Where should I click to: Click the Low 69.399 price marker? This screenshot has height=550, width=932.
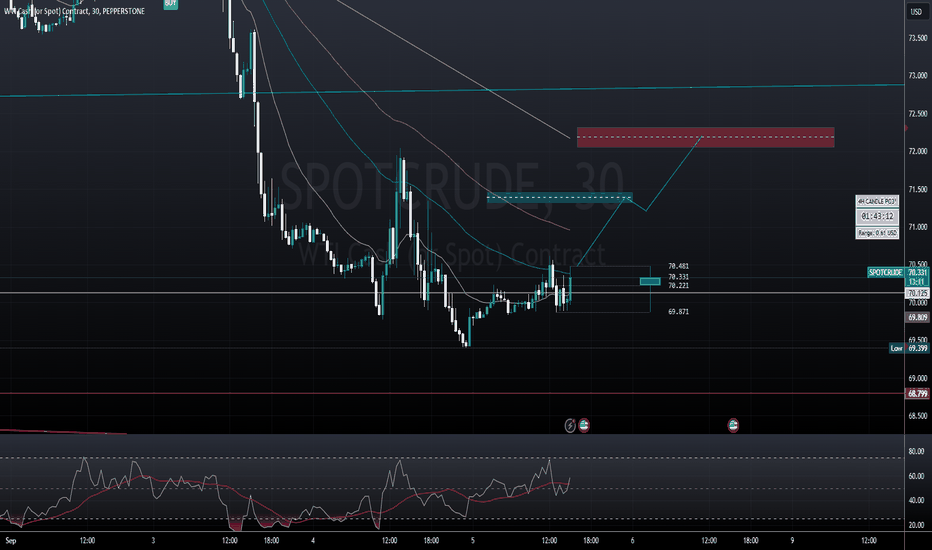pyautogui.click(x=909, y=348)
